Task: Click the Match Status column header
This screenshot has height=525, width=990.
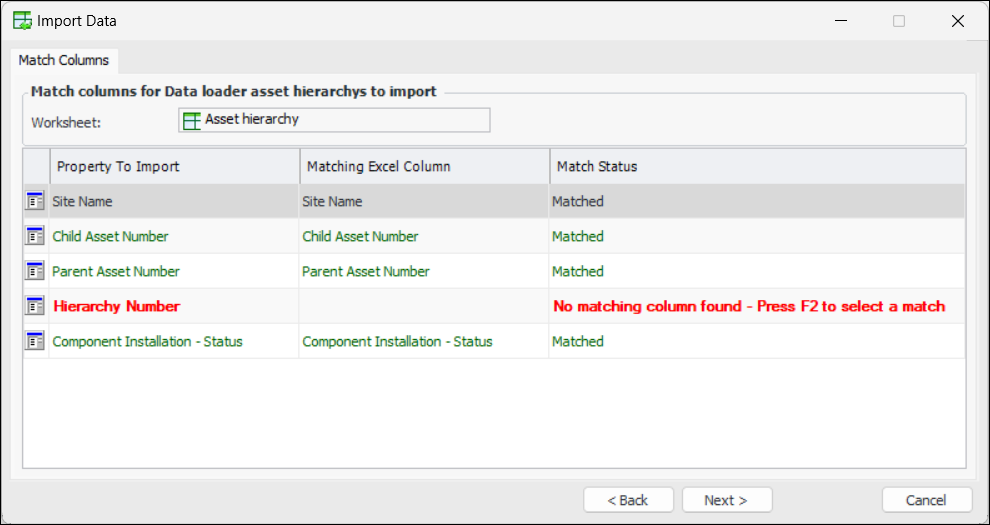Action: tap(757, 166)
